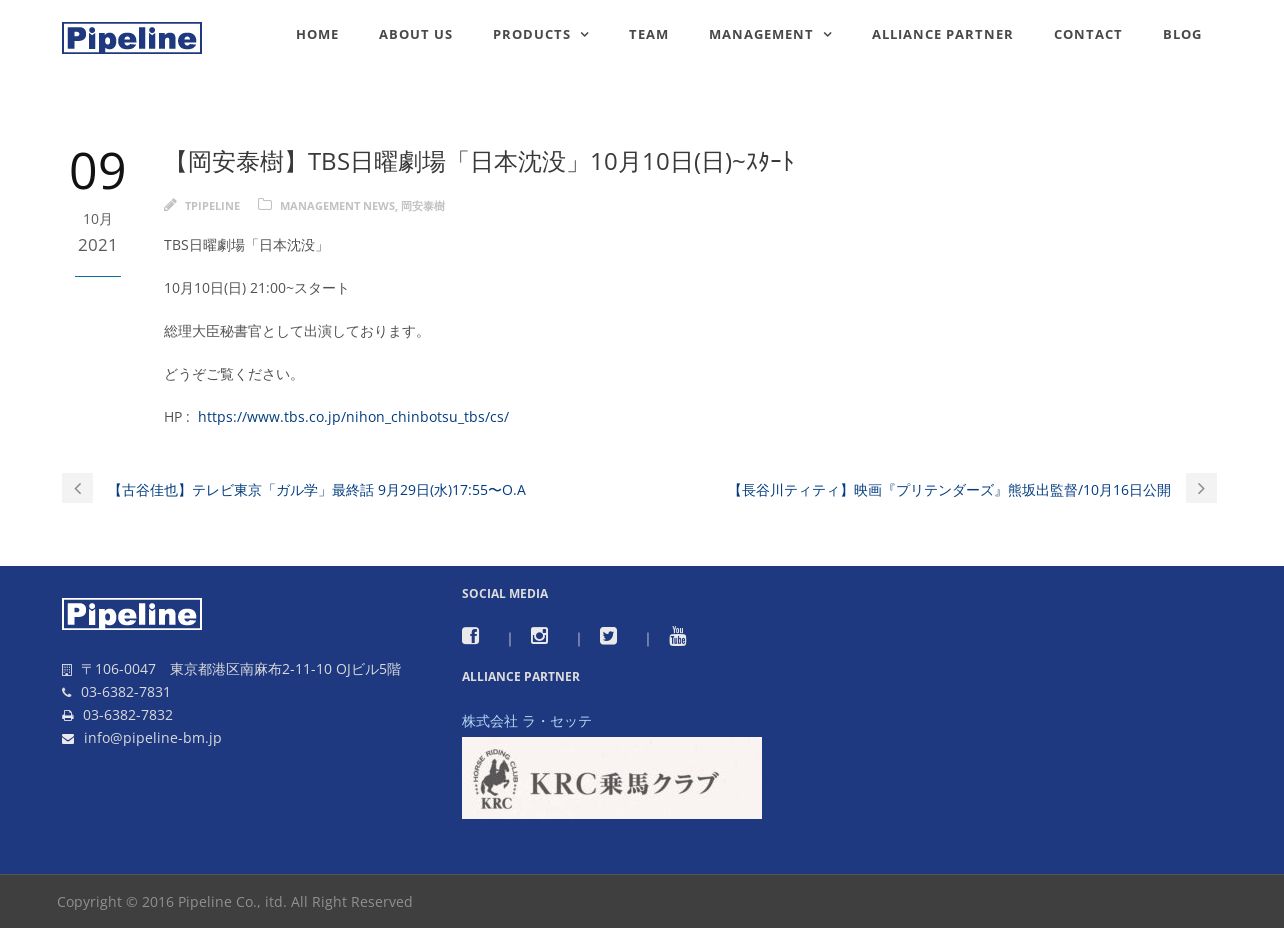Click the TPIPELINE author link
1284x928 pixels.
(x=212, y=206)
